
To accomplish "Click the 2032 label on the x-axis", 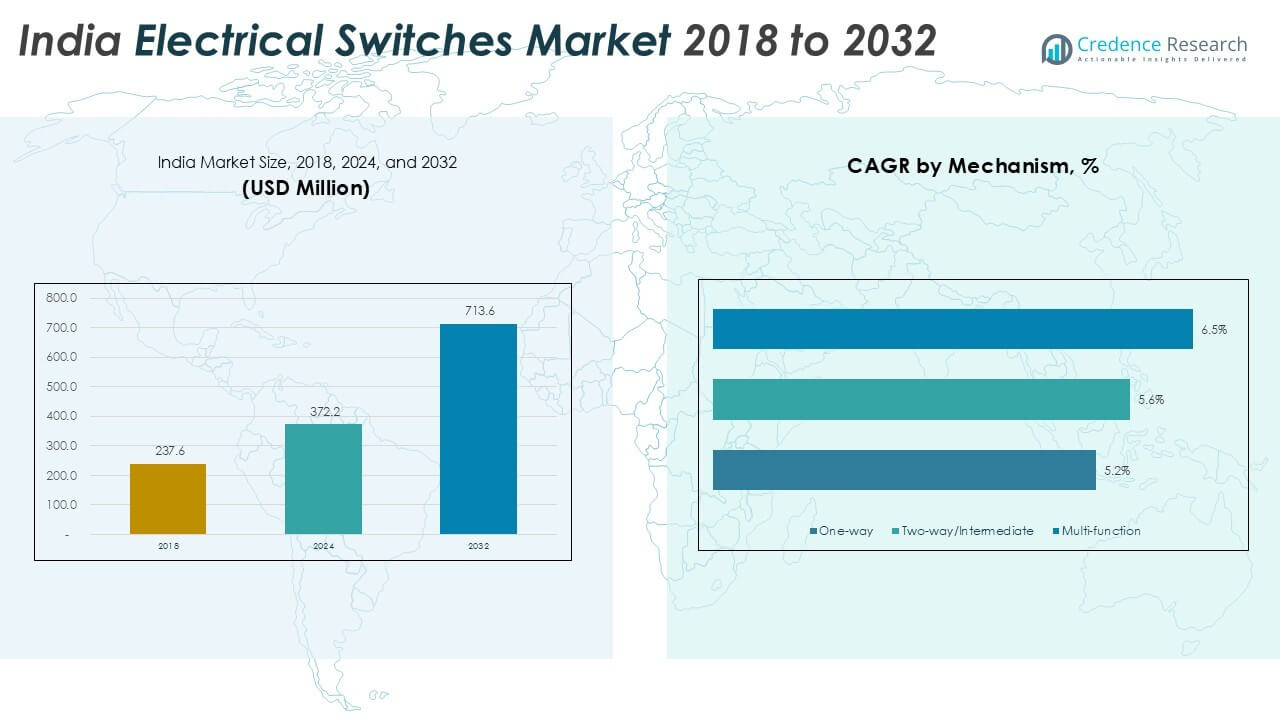I will point(480,547).
